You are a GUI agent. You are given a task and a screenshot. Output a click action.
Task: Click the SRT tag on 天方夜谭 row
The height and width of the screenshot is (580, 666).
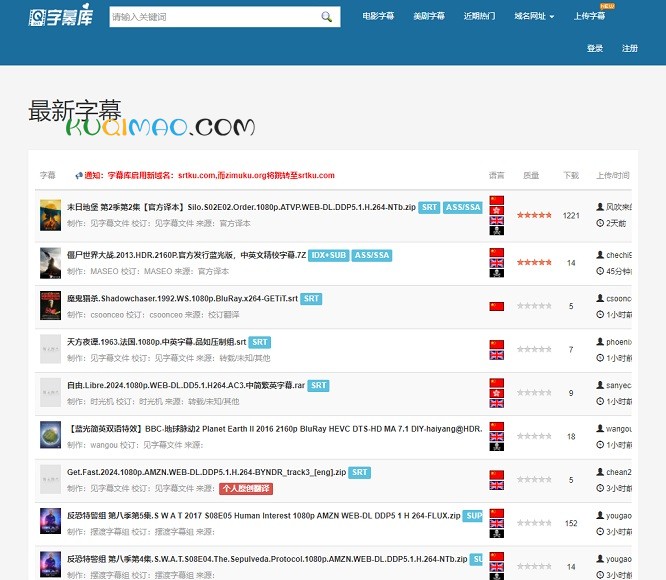(x=260, y=342)
